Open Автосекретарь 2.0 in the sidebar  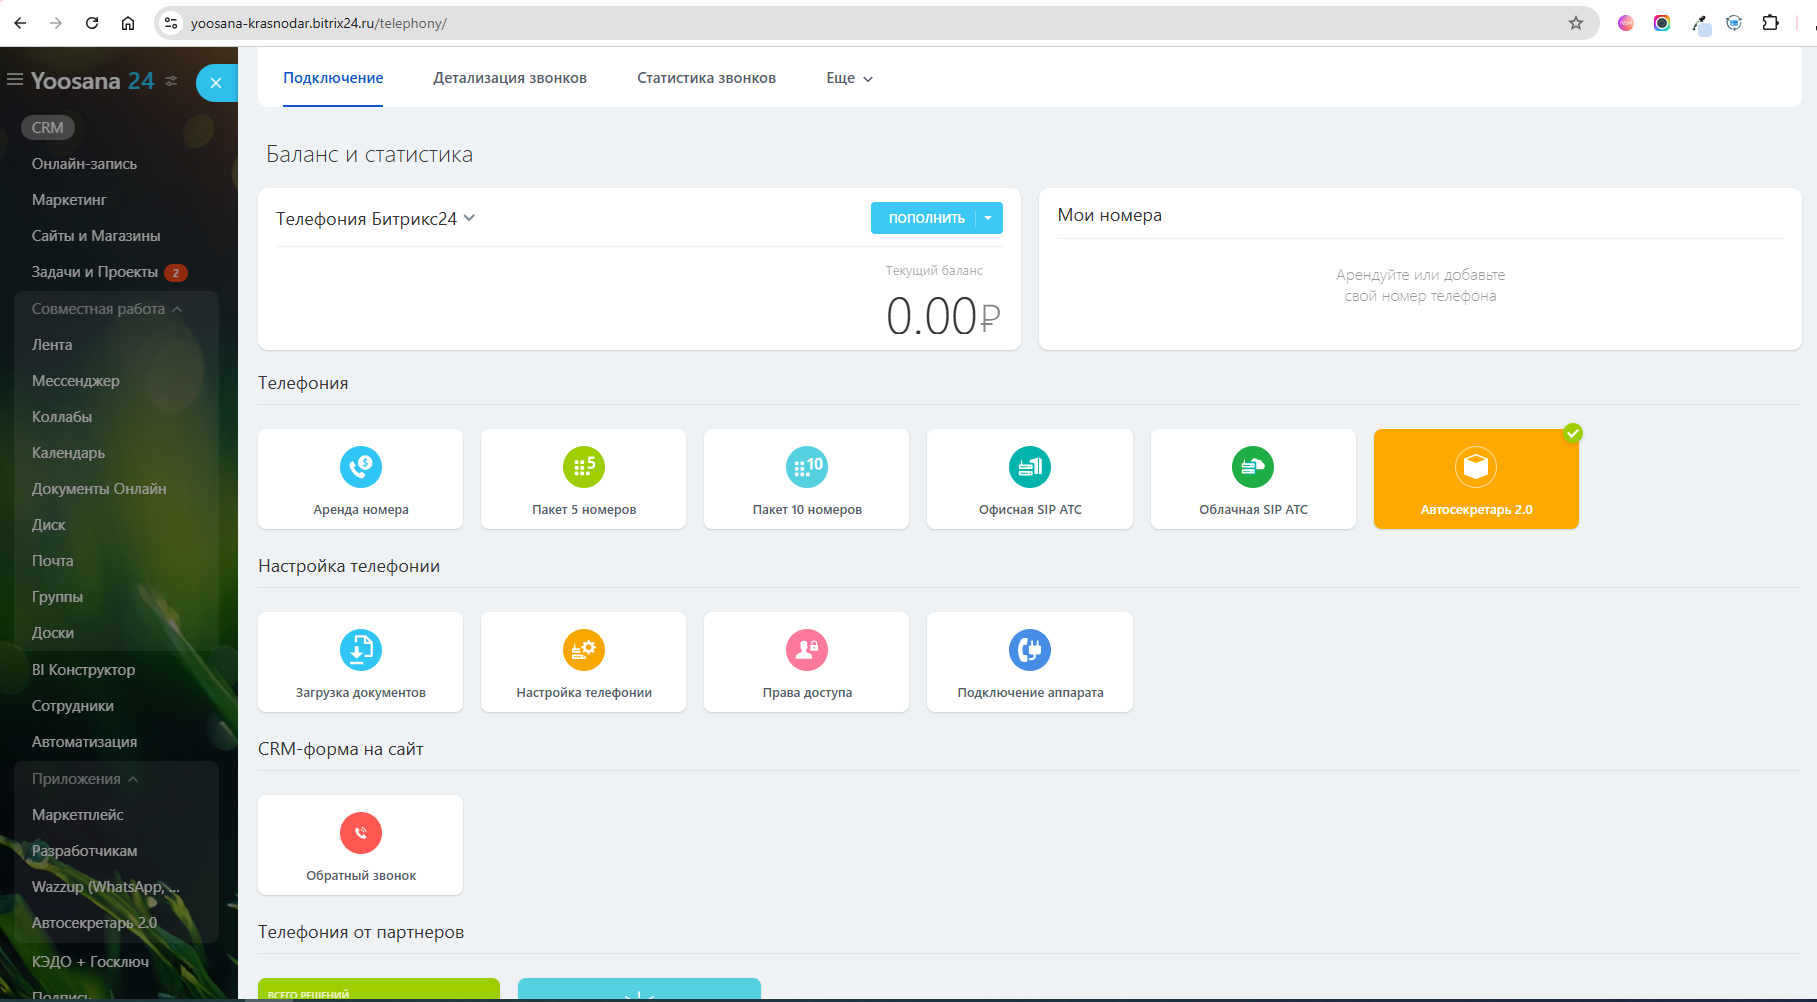click(x=94, y=923)
